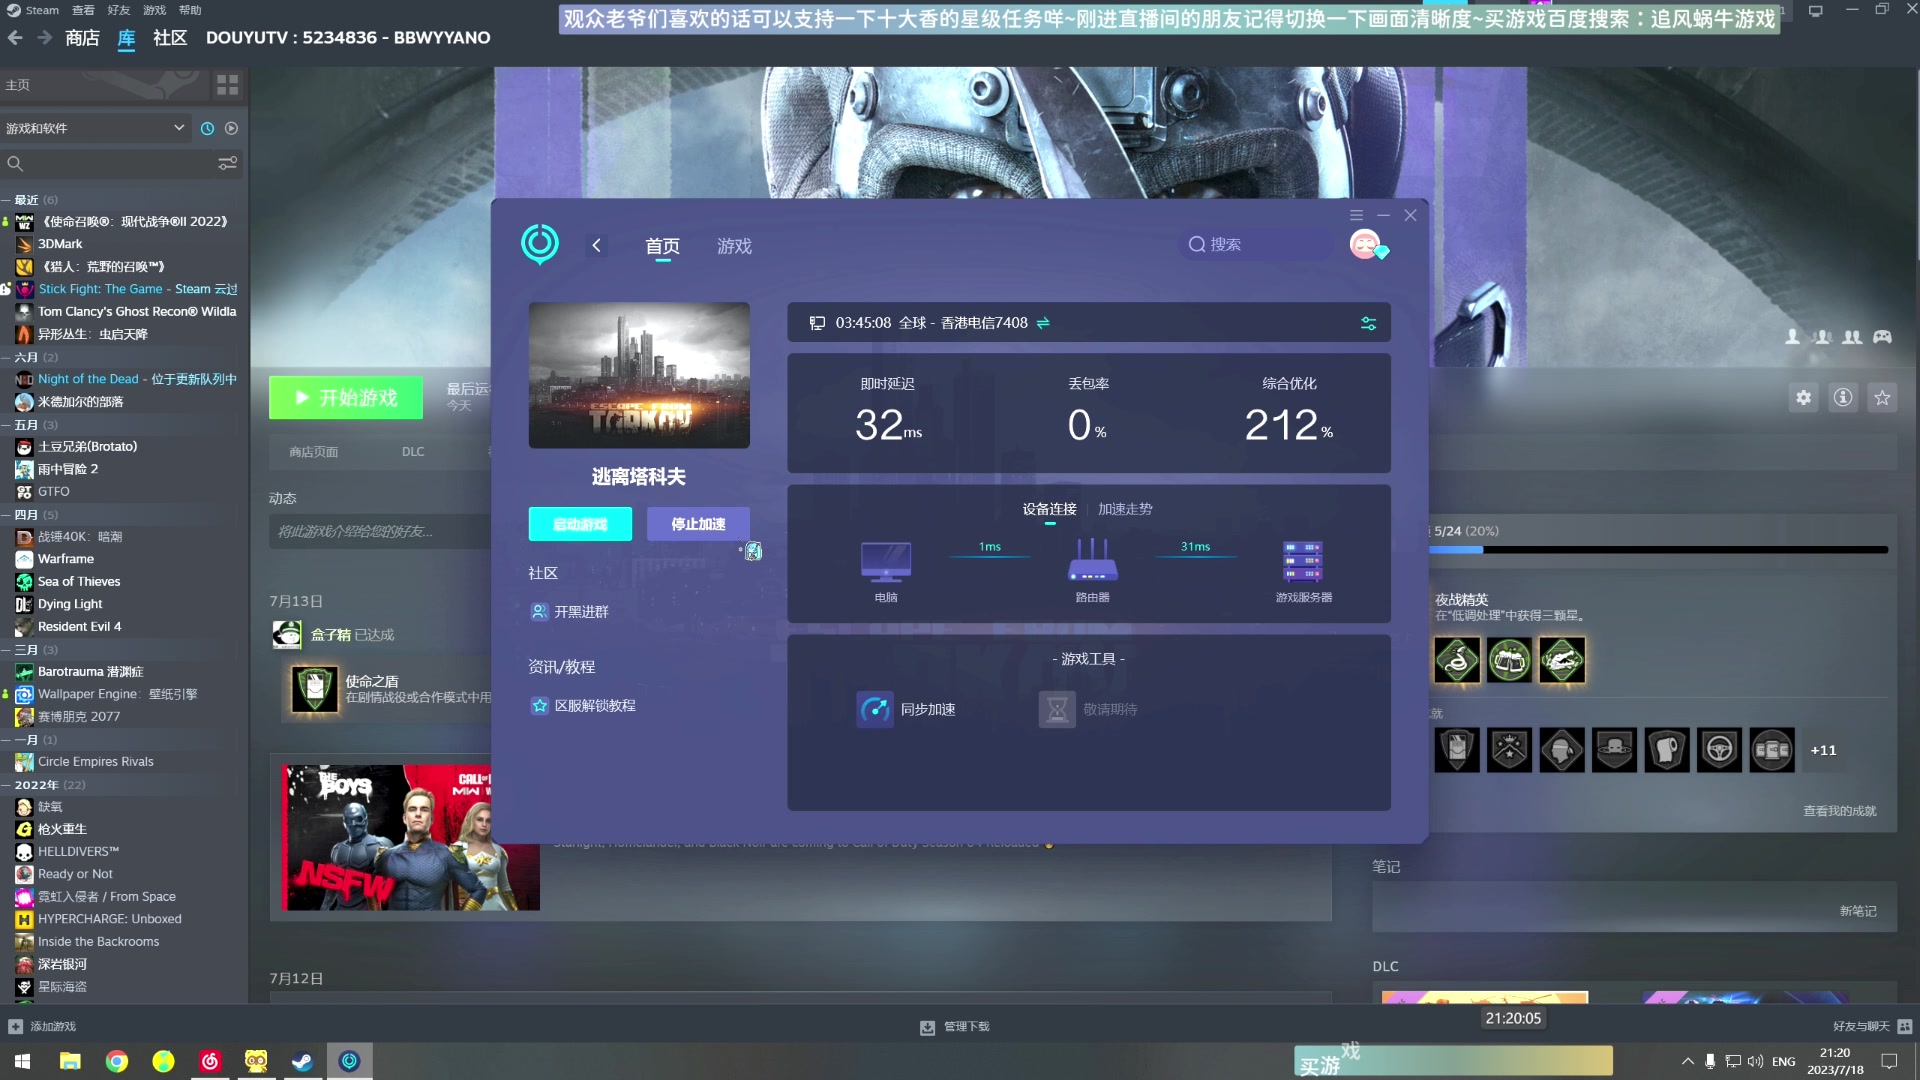Viewport: 1920px width, 1080px height.
Task: Click the achievements progress bar
Action: click(1660, 549)
